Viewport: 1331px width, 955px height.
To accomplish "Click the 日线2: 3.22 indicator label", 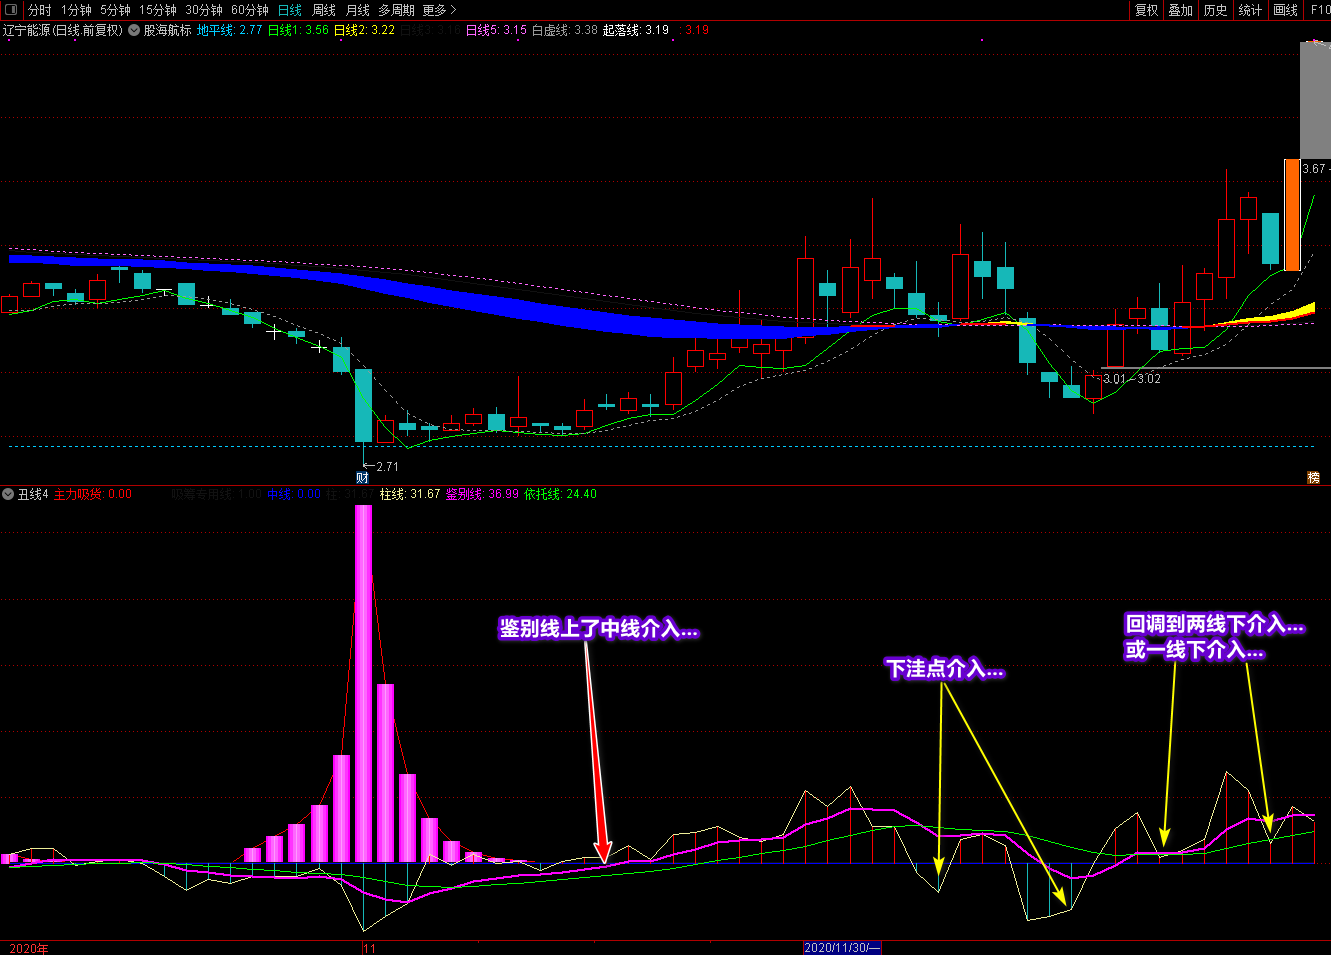I will point(364,30).
